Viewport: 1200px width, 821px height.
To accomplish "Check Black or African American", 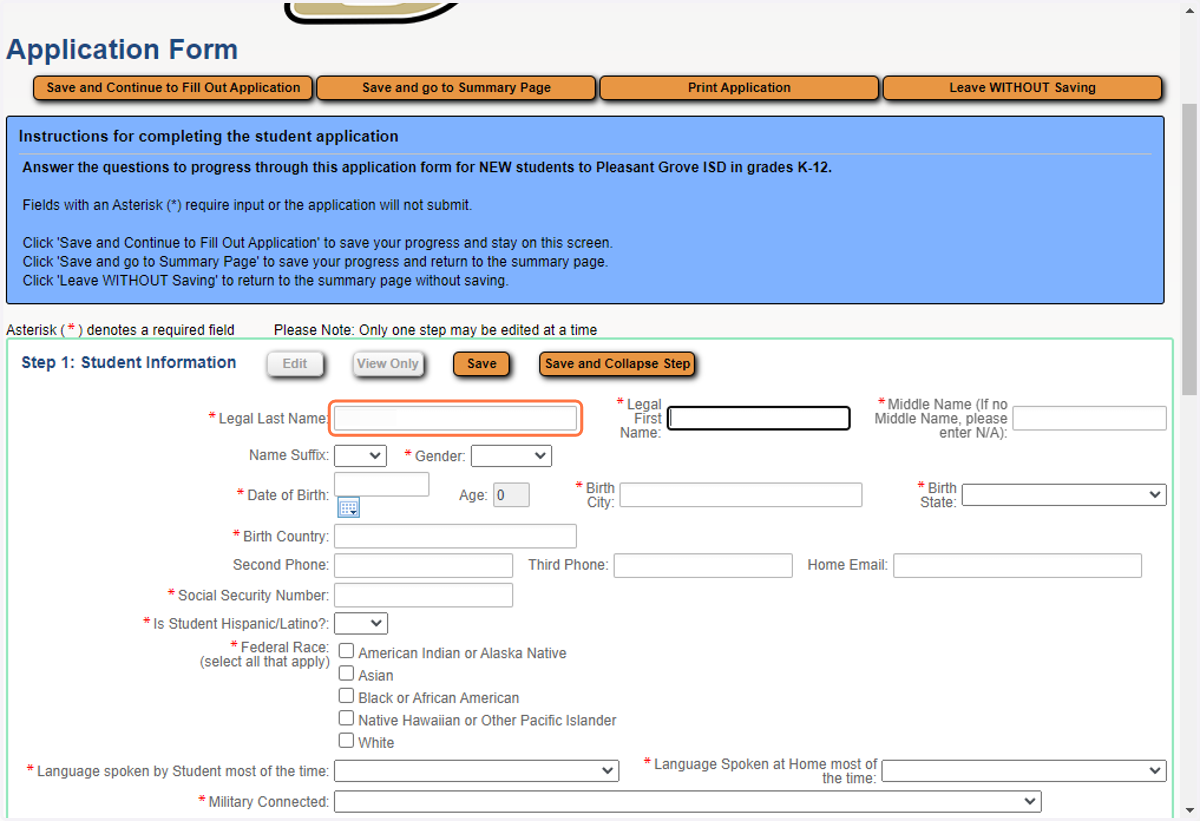I will coord(346,696).
